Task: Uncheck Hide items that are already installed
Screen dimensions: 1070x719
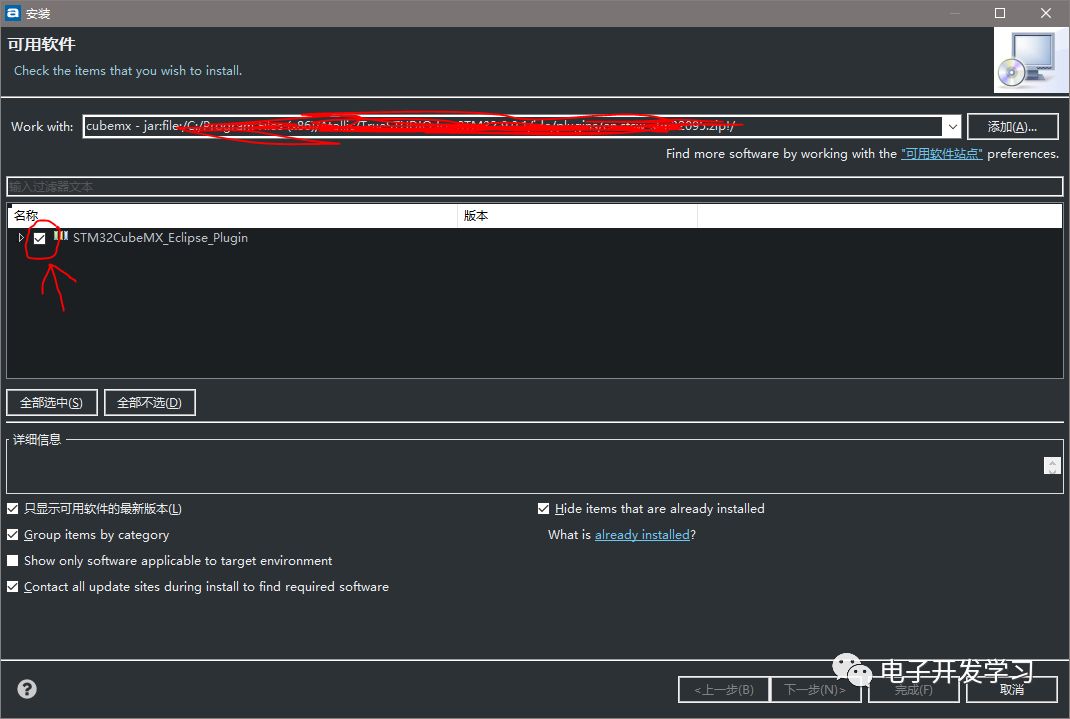Action: coord(543,509)
